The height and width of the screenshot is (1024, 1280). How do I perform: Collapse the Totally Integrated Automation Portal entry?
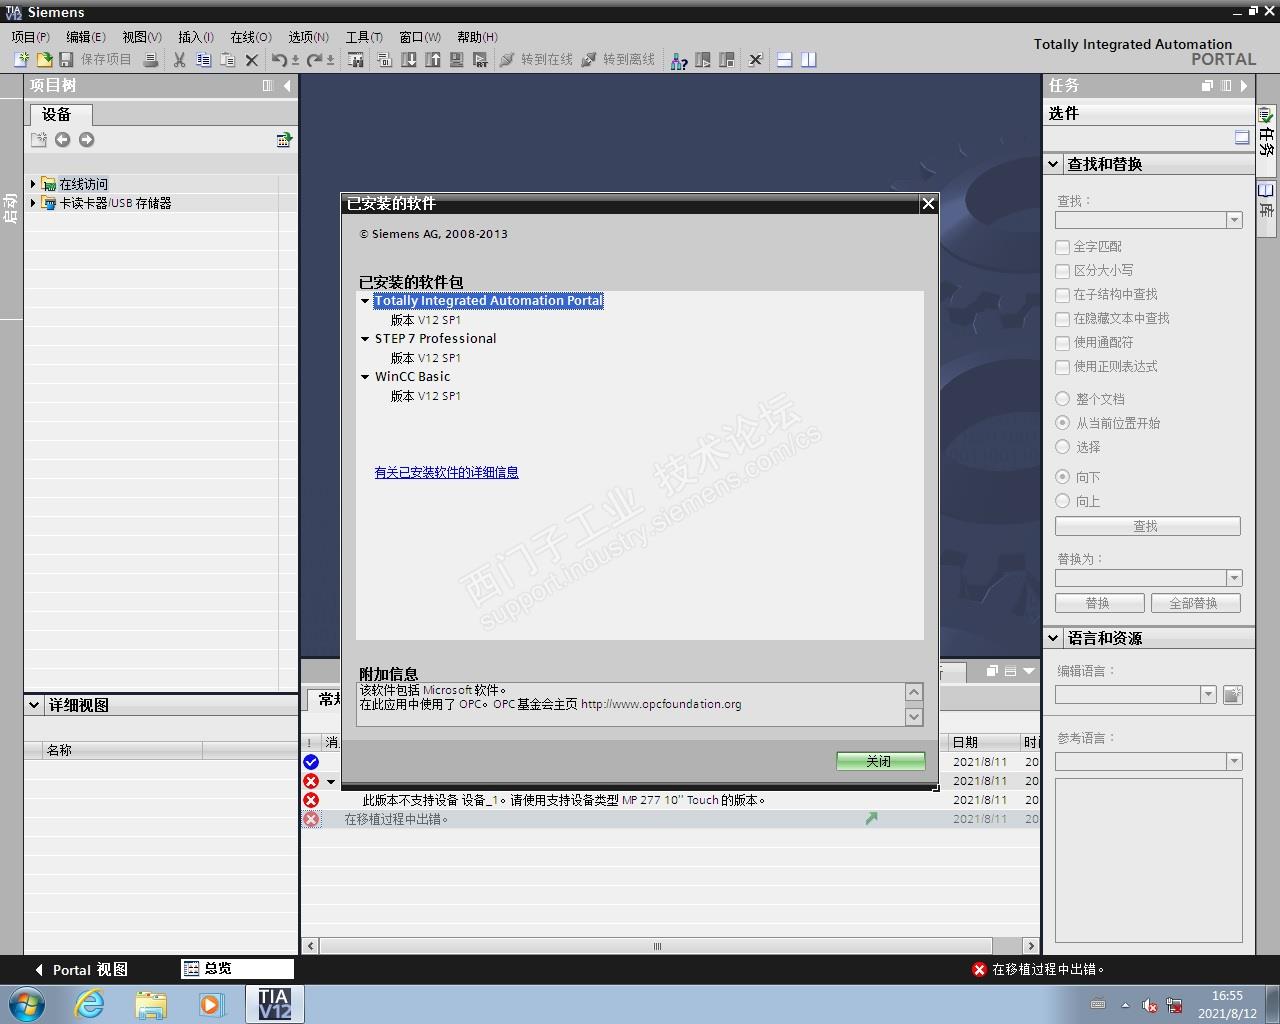coord(365,301)
